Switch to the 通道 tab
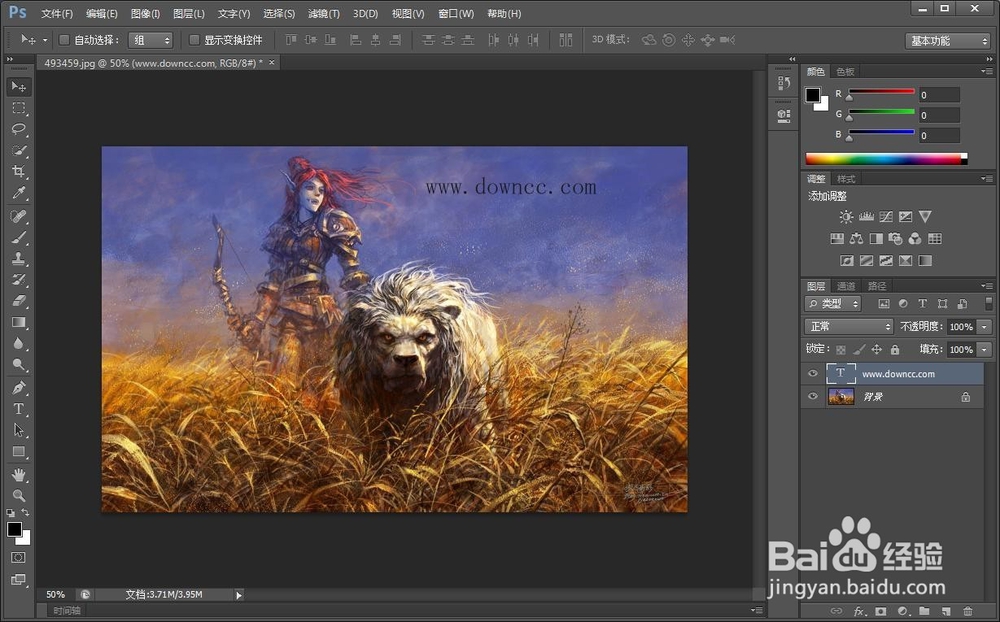 click(846, 286)
